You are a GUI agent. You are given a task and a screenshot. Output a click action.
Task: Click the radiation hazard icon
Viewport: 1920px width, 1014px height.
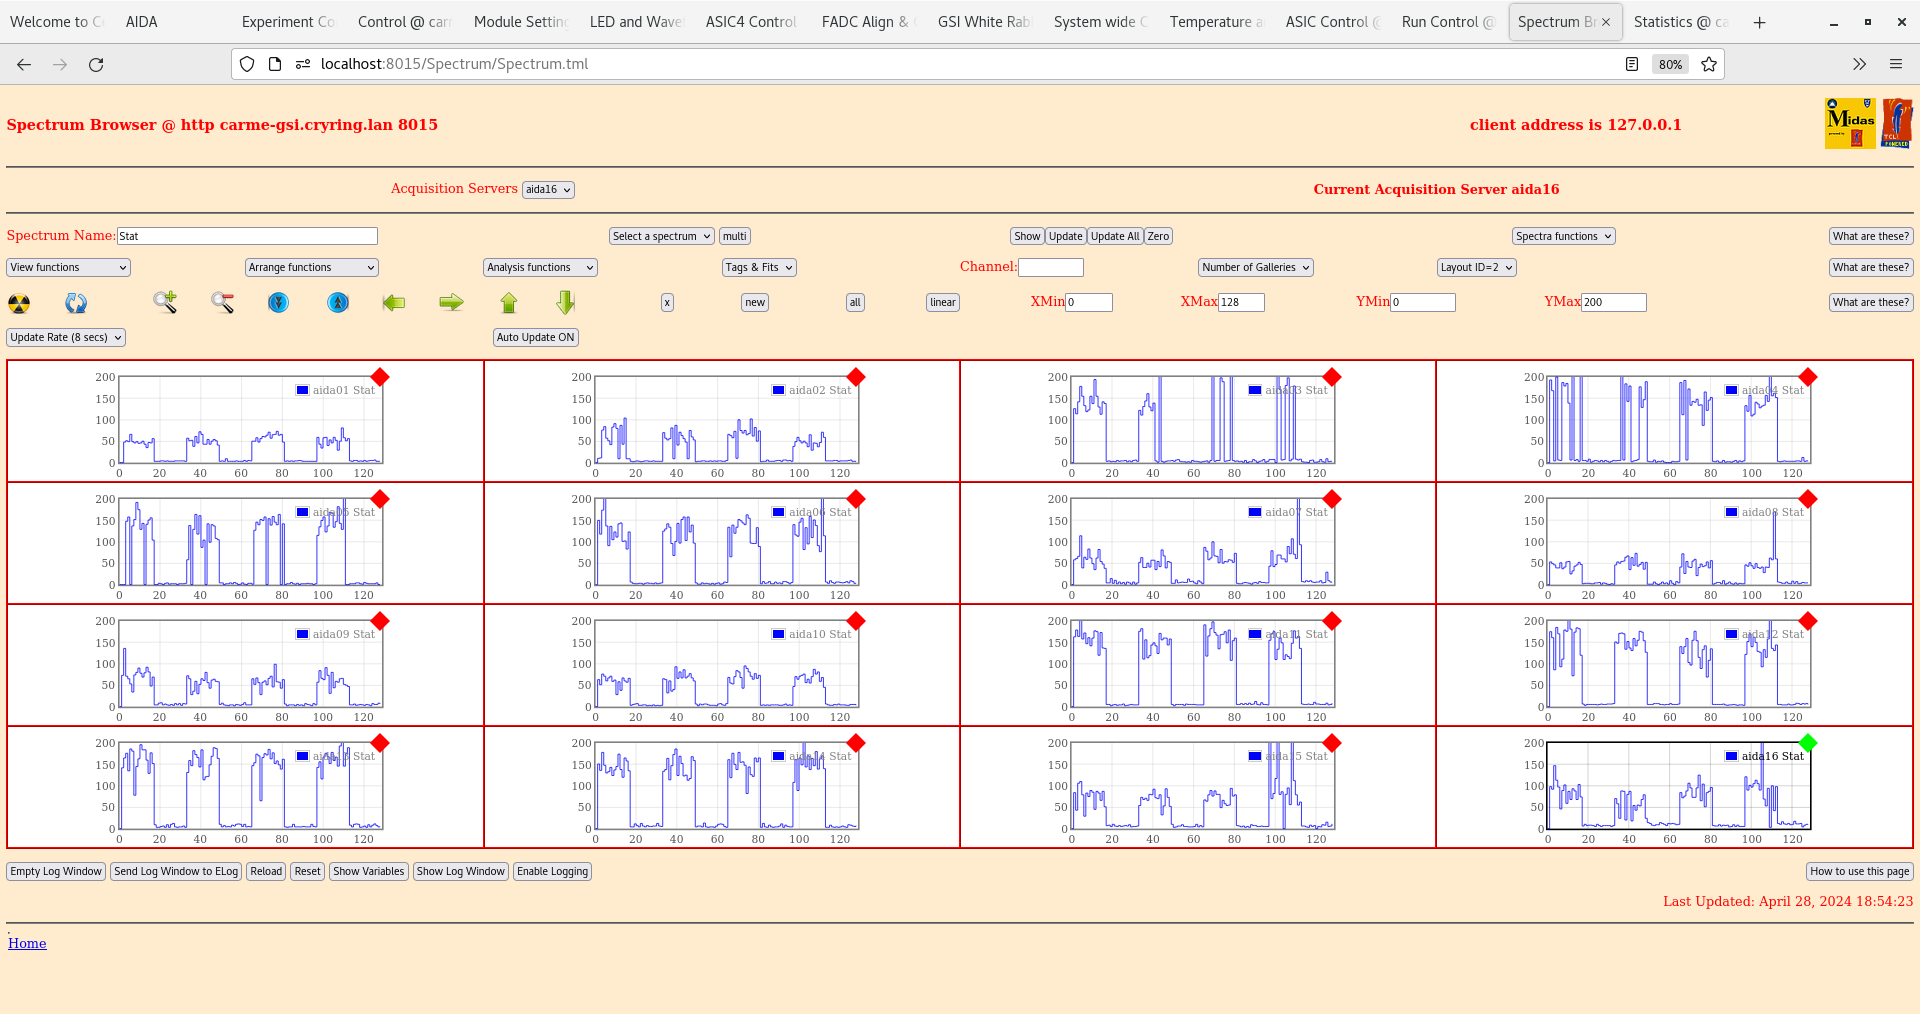[19, 303]
